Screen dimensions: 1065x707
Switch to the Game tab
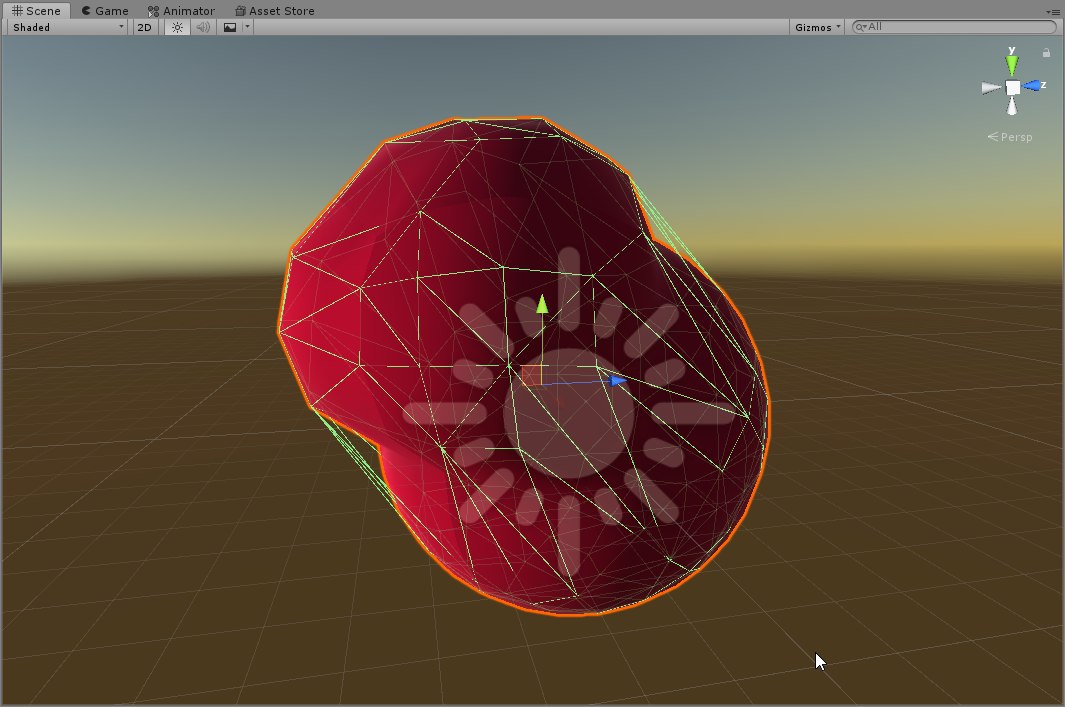pyautogui.click(x=105, y=10)
